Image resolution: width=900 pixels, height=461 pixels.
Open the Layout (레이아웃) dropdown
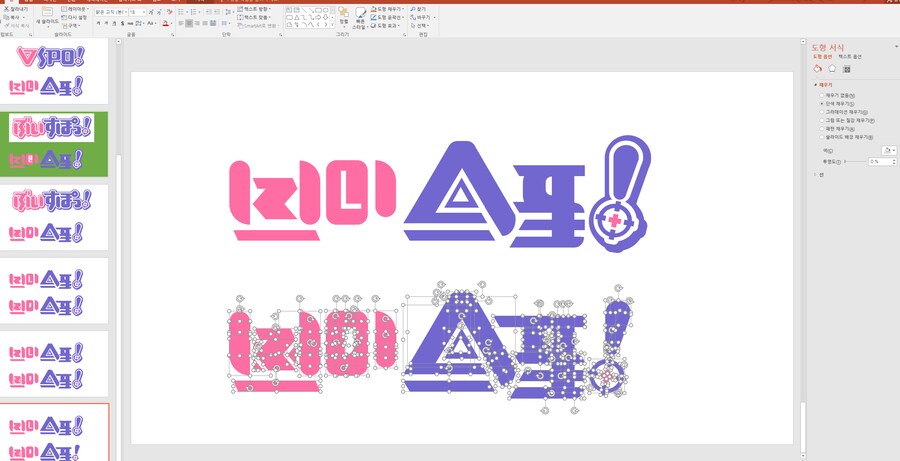73,9
